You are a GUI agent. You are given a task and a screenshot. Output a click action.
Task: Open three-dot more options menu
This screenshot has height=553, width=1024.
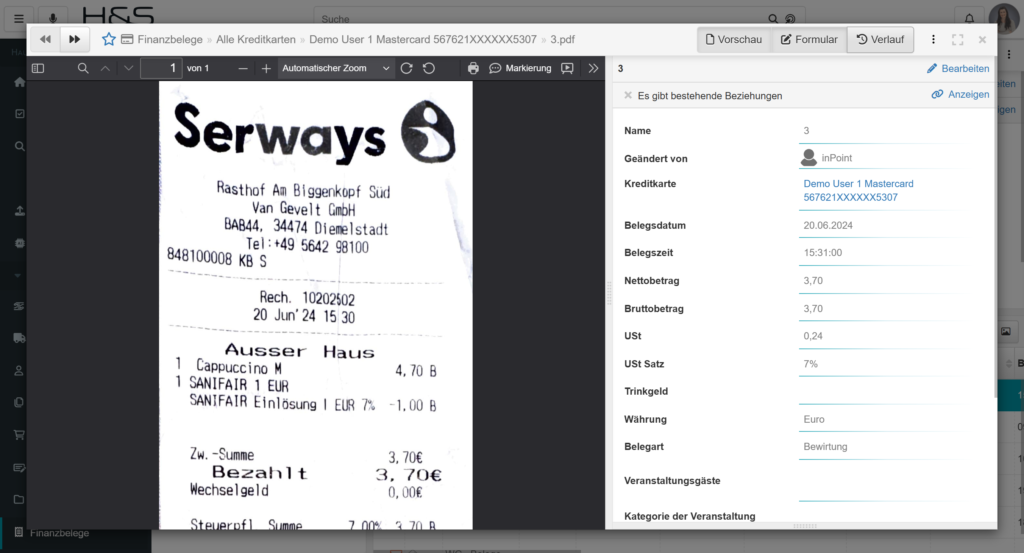click(933, 40)
